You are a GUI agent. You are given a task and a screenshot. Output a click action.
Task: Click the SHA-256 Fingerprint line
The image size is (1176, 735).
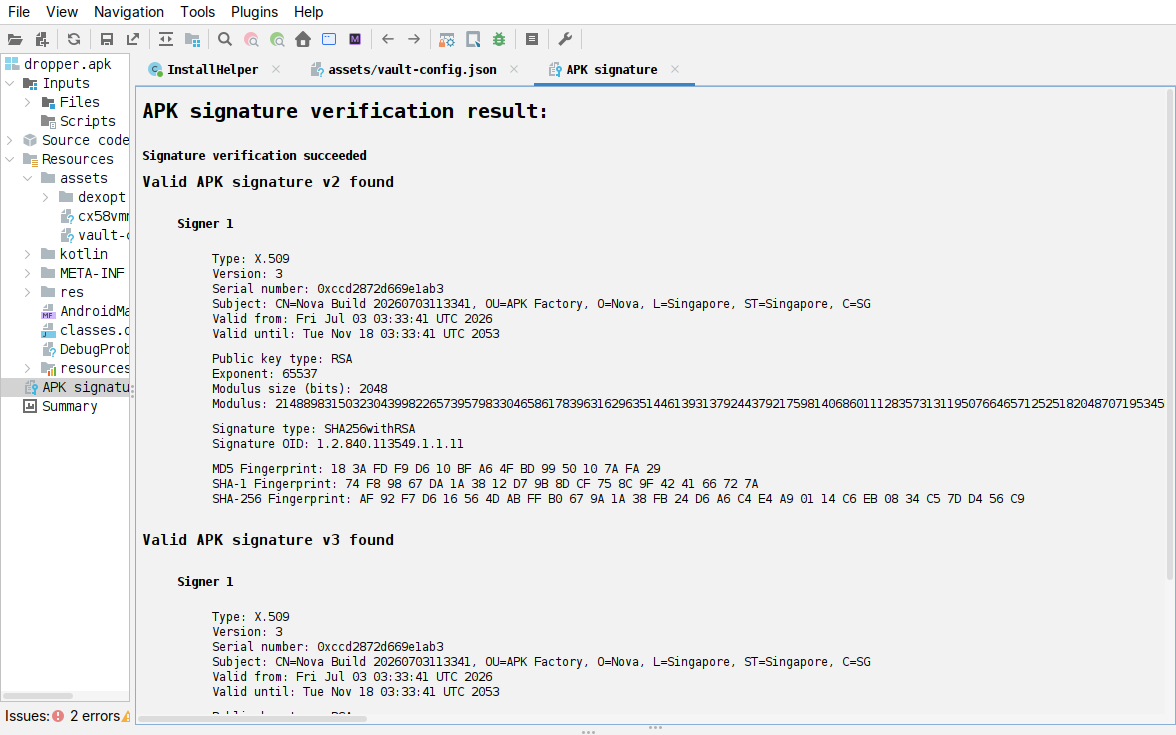coord(618,499)
